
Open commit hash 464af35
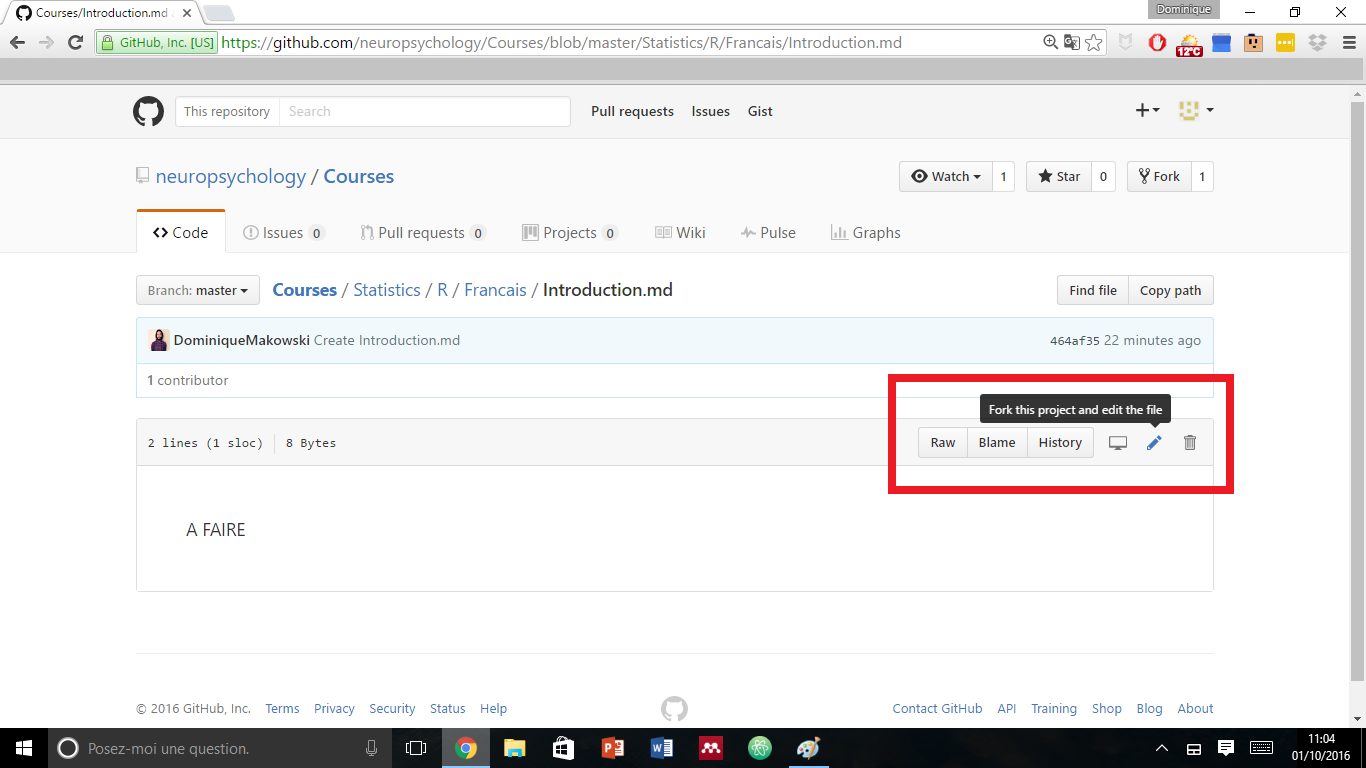1074,341
